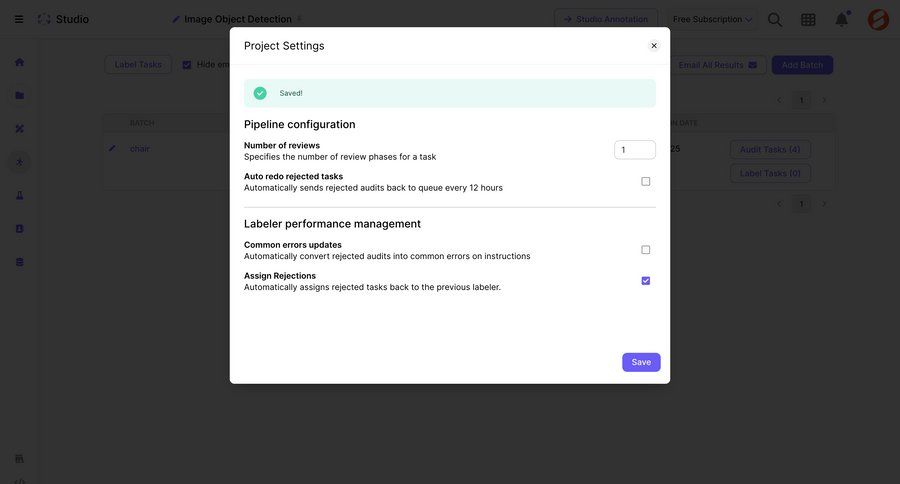Go to previous page with bottom chevron
Image resolution: width=900 pixels, height=484 pixels.
[x=779, y=204]
